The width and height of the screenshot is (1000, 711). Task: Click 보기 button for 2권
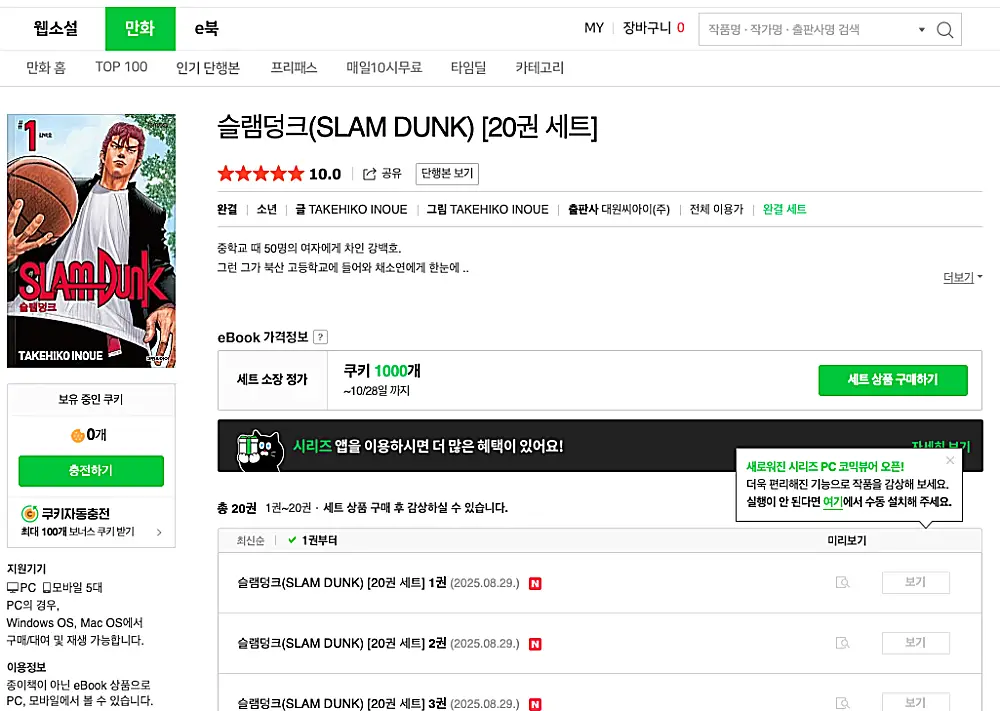coord(915,643)
